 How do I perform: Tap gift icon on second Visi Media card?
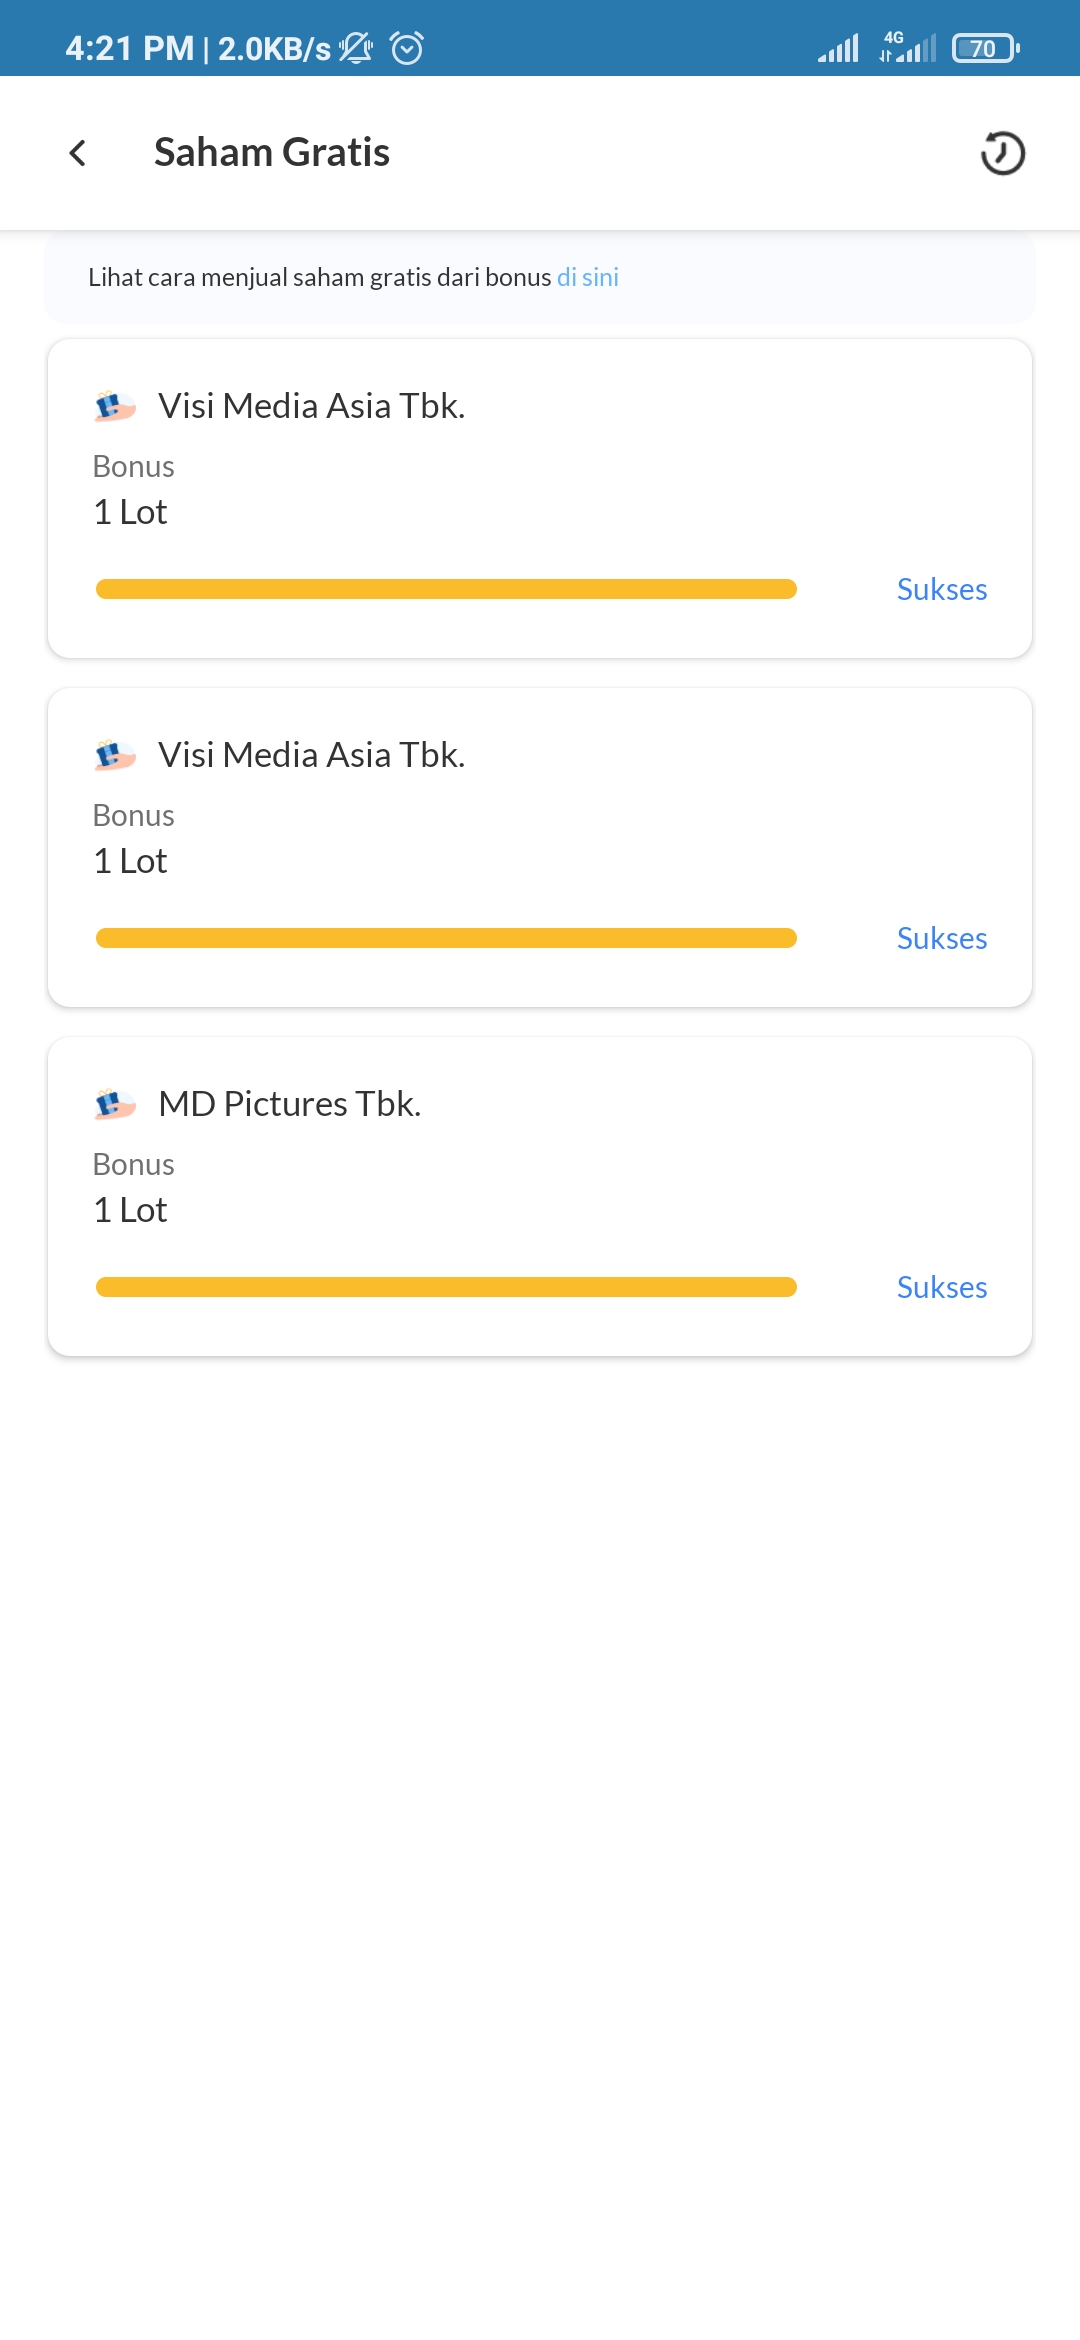114,755
